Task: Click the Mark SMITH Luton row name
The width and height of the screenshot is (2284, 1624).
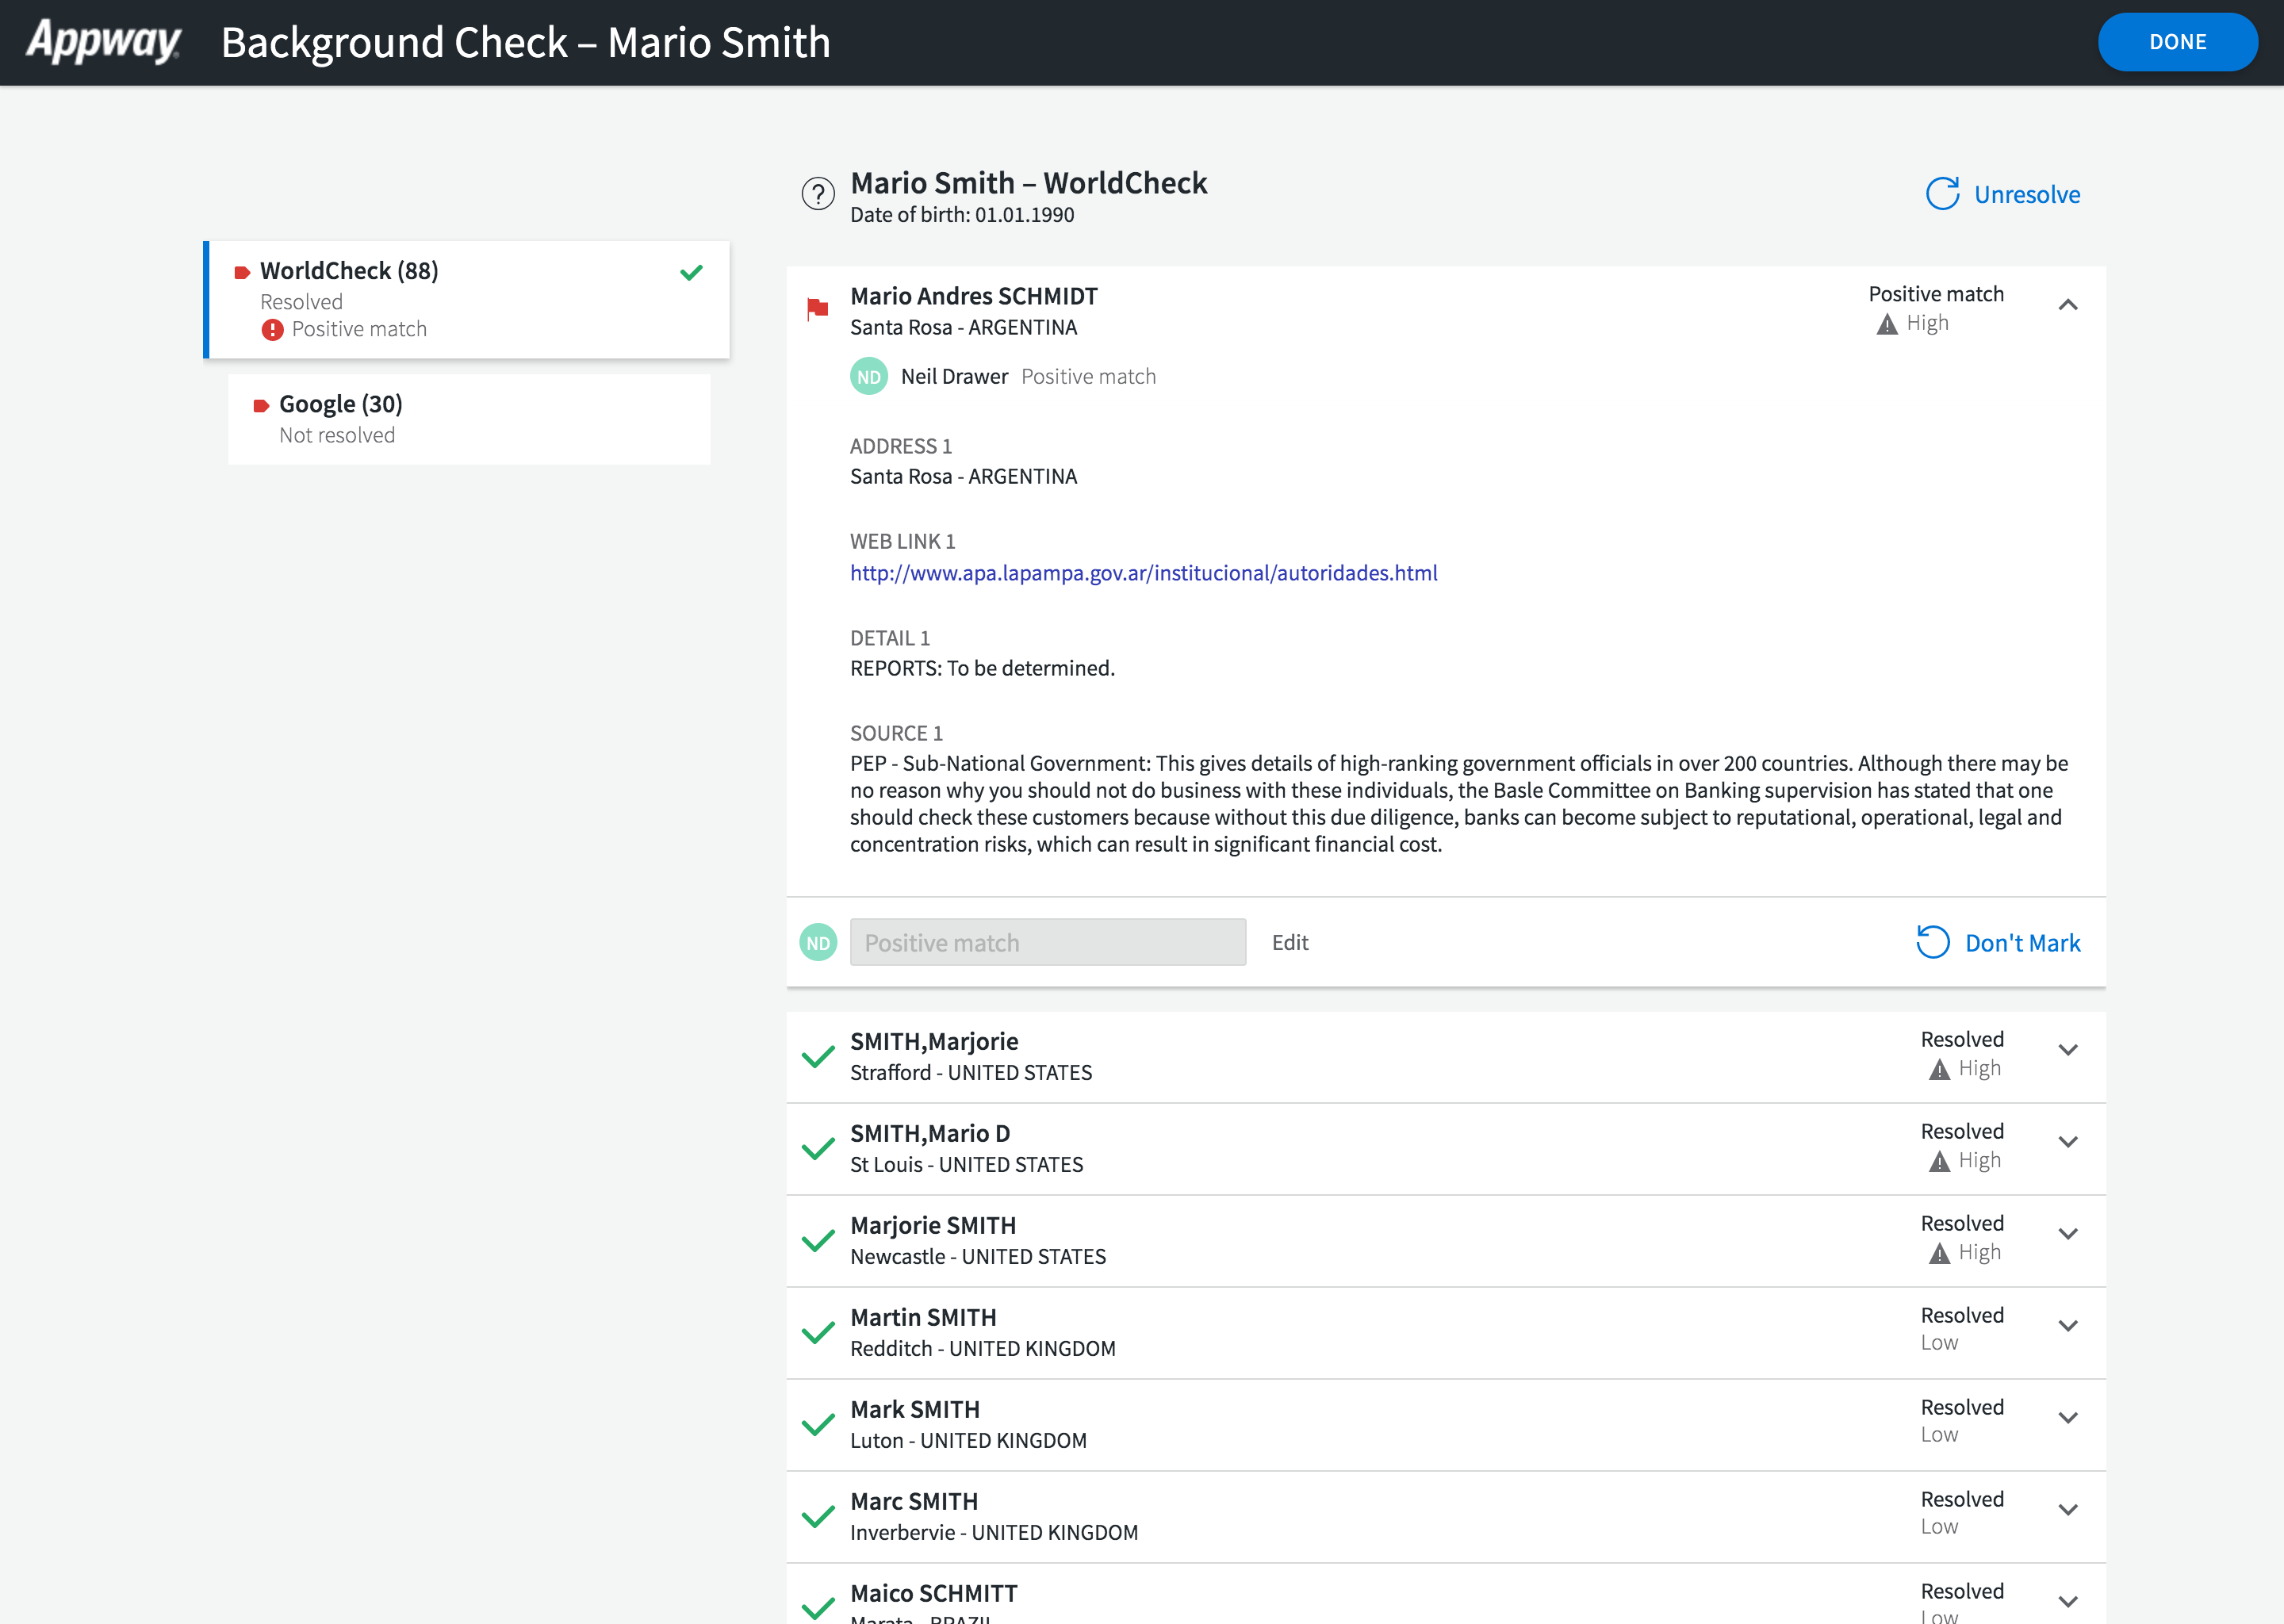Action: [x=915, y=1409]
